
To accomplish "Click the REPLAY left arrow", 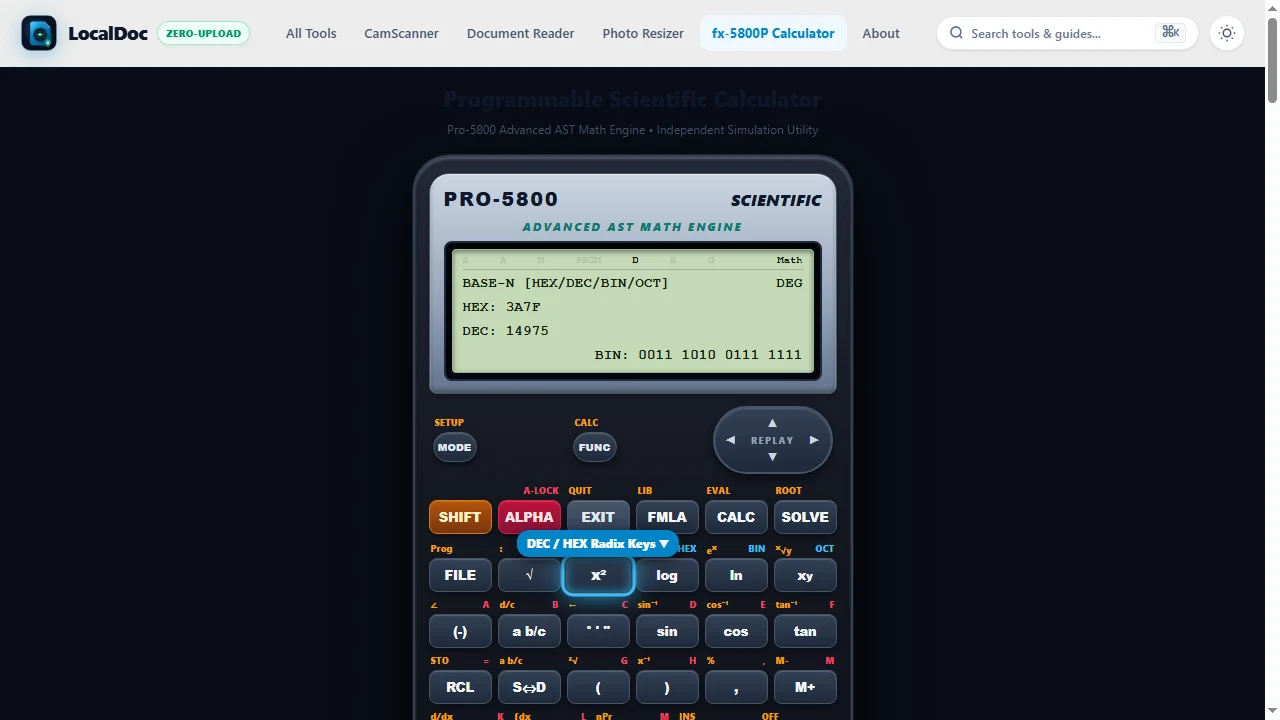I will coord(730,440).
